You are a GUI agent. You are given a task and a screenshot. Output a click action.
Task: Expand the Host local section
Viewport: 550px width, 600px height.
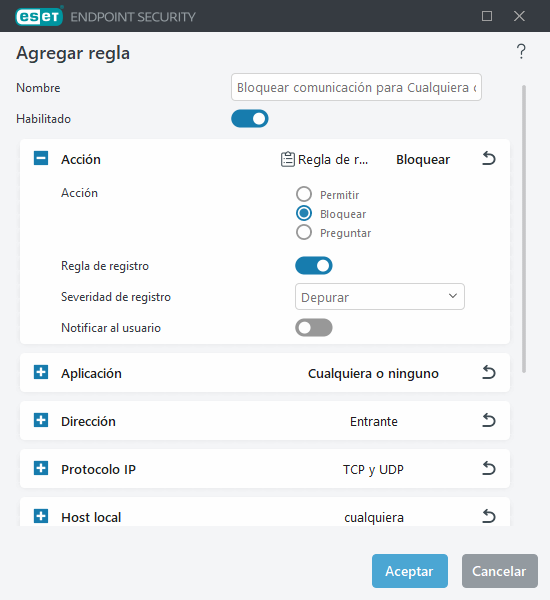tap(41, 516)
